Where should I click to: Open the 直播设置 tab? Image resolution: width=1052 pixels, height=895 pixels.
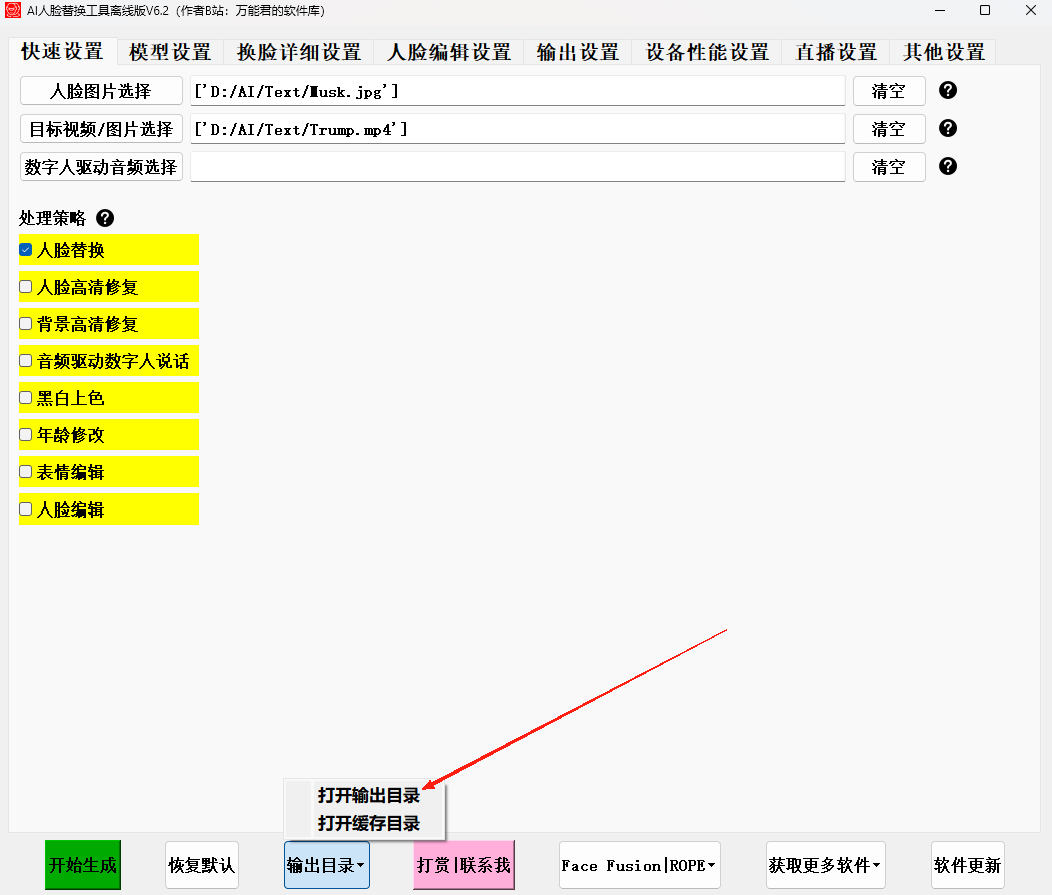point(836,52)
